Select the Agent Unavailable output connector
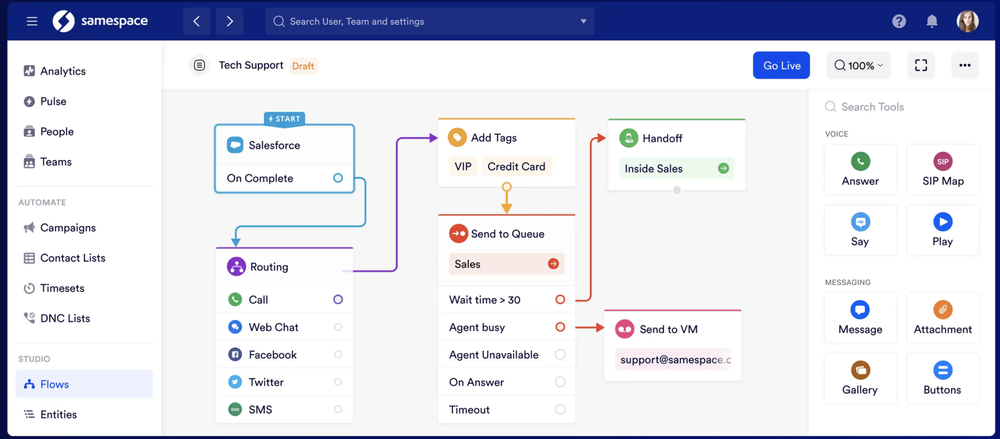1000x439 pixels. [560, 354]
